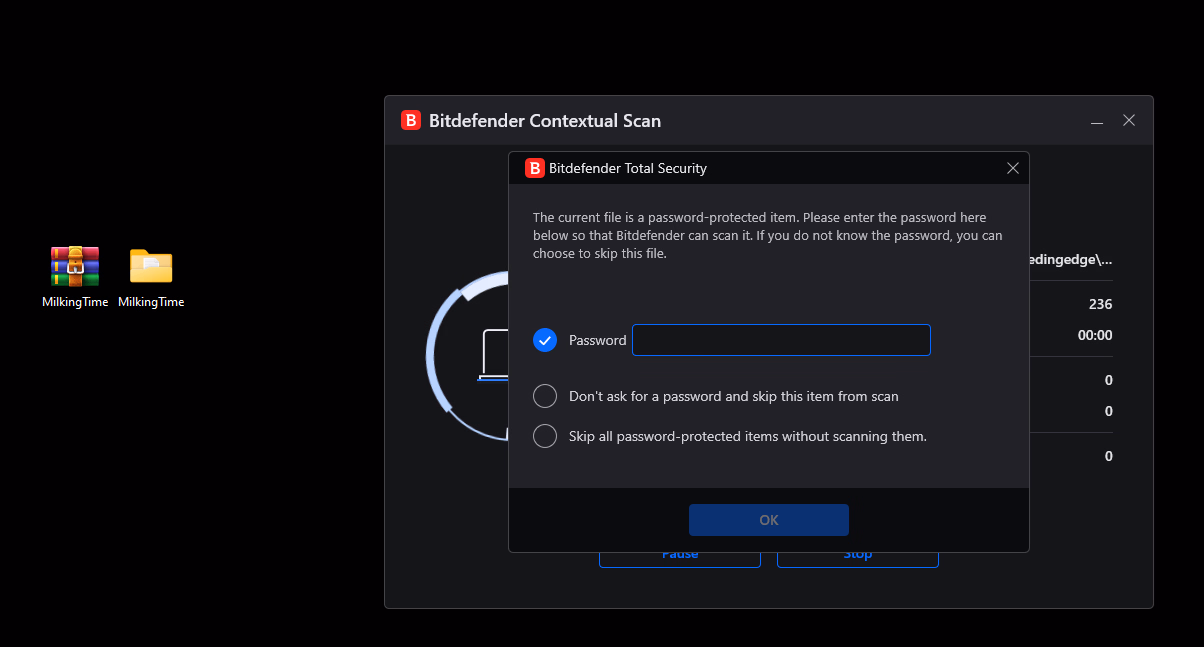Open the MilkingTime RAR archive icon
This screenshot has height=647, width=1204.
pos(75,266)
